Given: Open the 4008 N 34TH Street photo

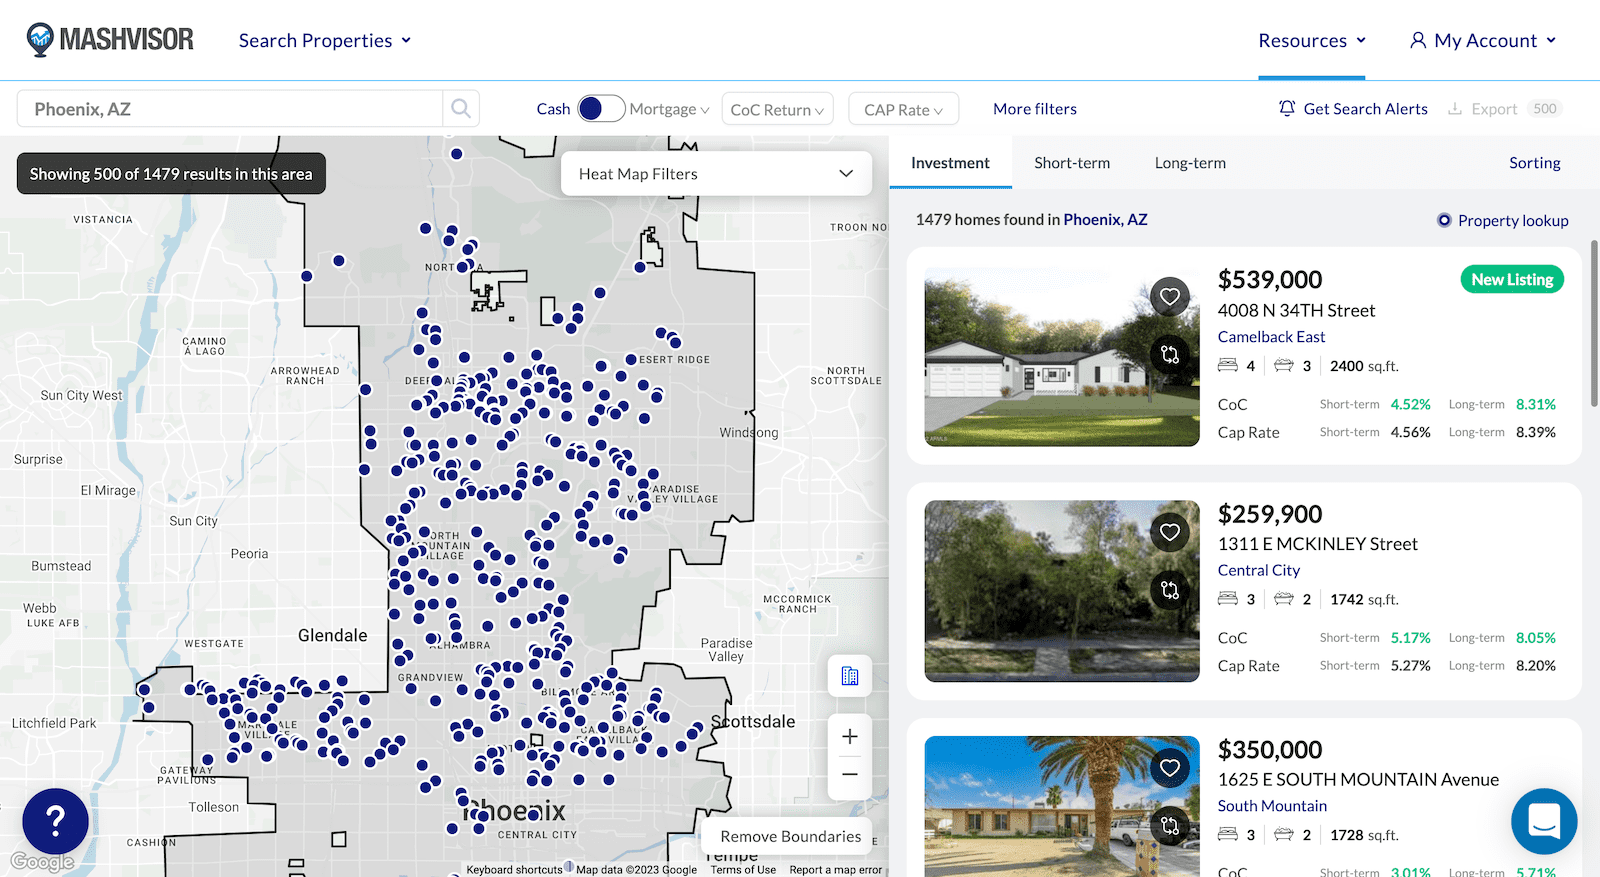Looking at the screenshot, I should [x=1062, y=356].
